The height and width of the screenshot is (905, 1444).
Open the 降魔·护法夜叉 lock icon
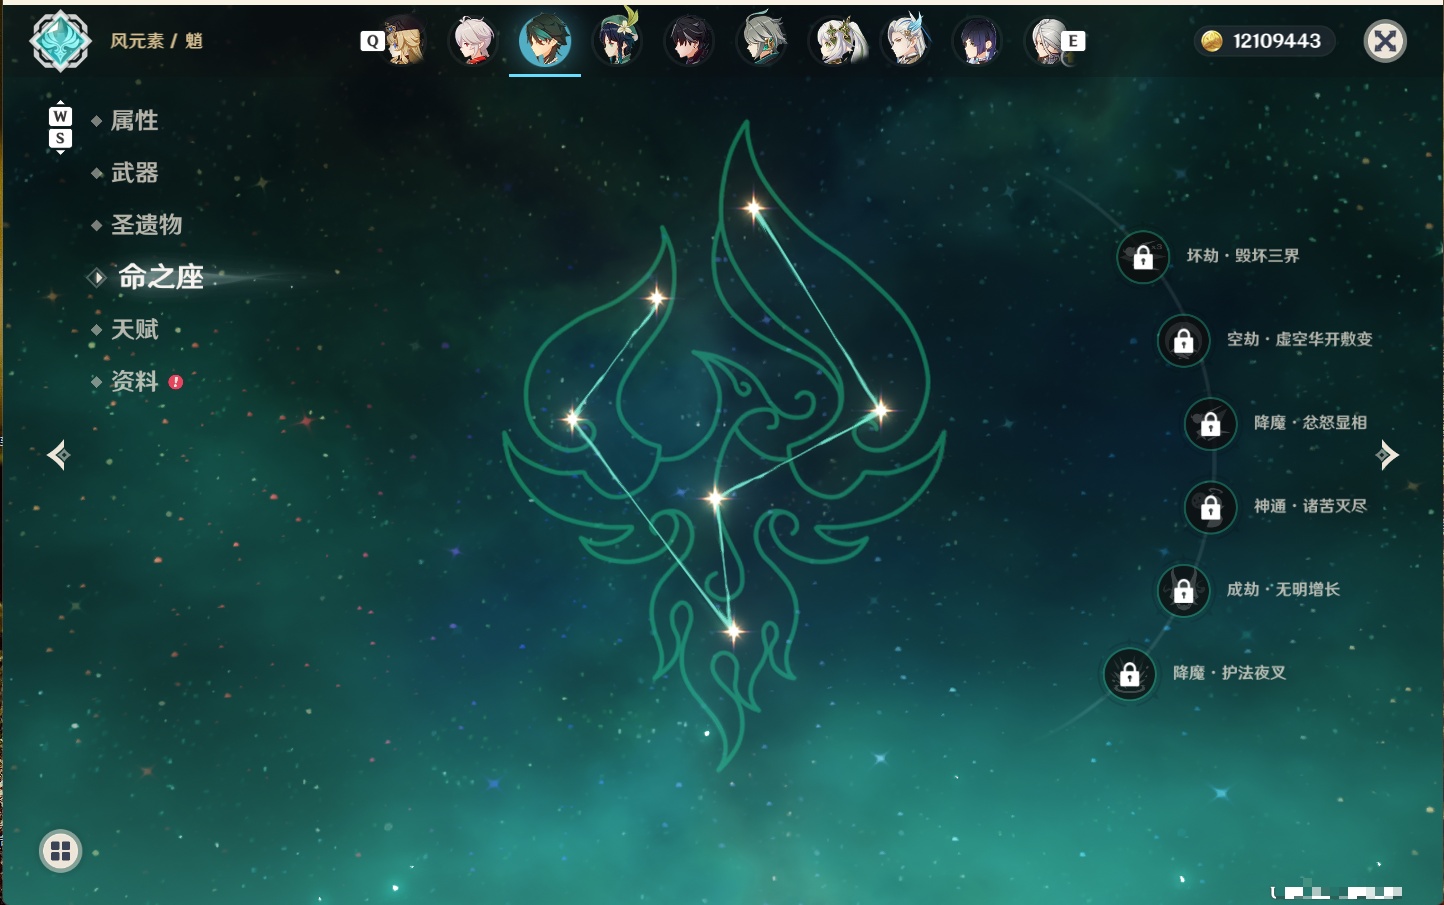tap(1130, 674)
